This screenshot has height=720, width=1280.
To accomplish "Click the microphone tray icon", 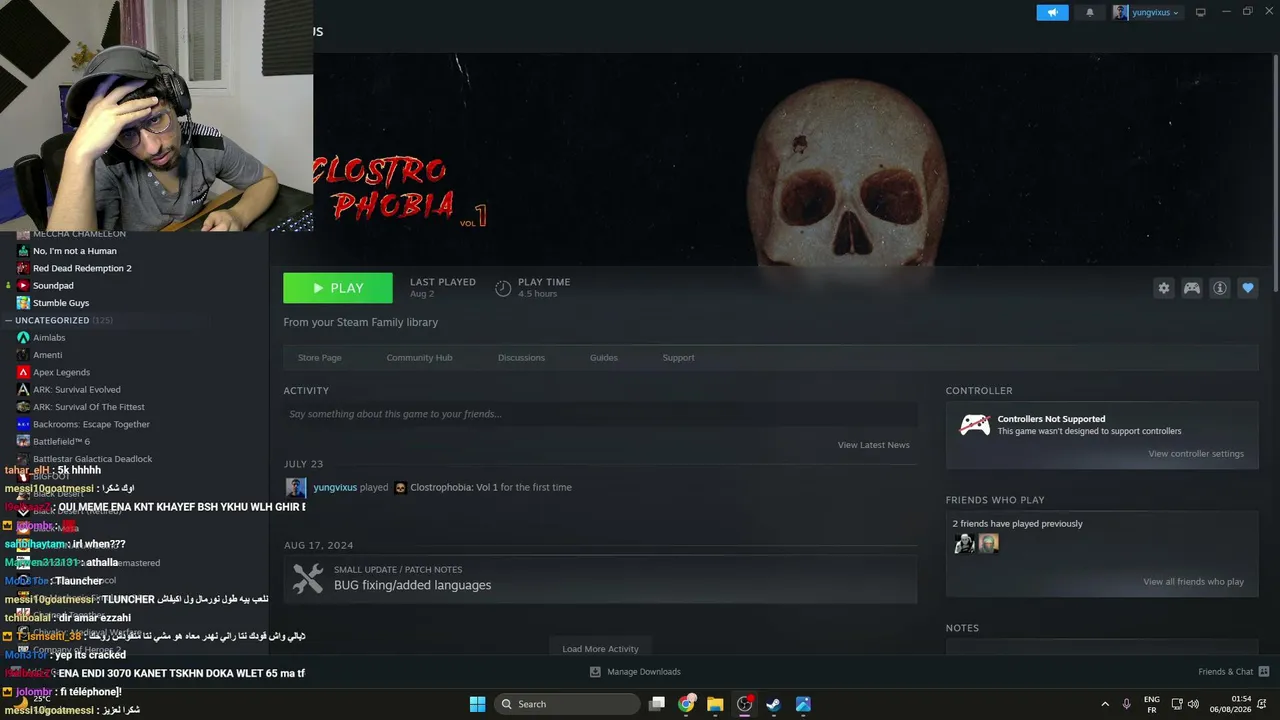I will (1126, 704).
